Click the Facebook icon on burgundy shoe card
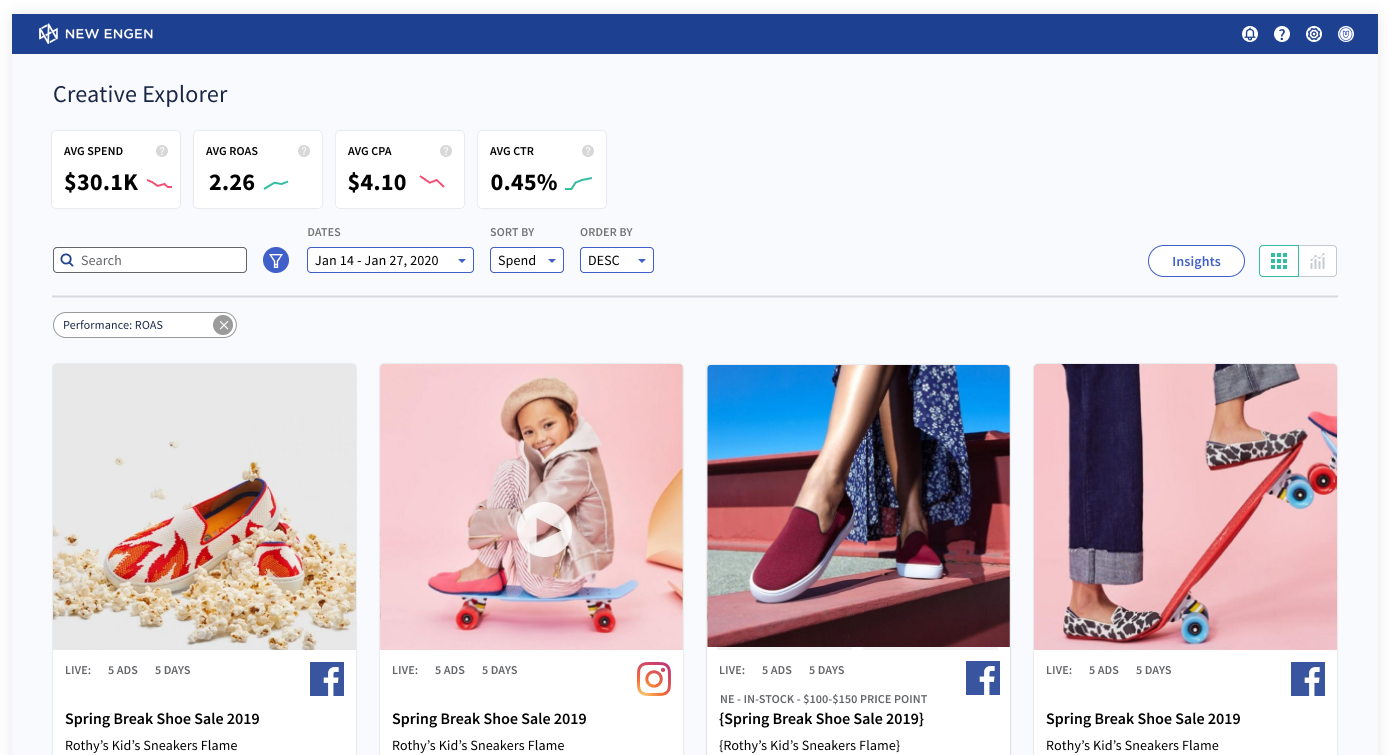This screenshot has width=1400, height=755. pyautogui.click(x=983, y=678)
